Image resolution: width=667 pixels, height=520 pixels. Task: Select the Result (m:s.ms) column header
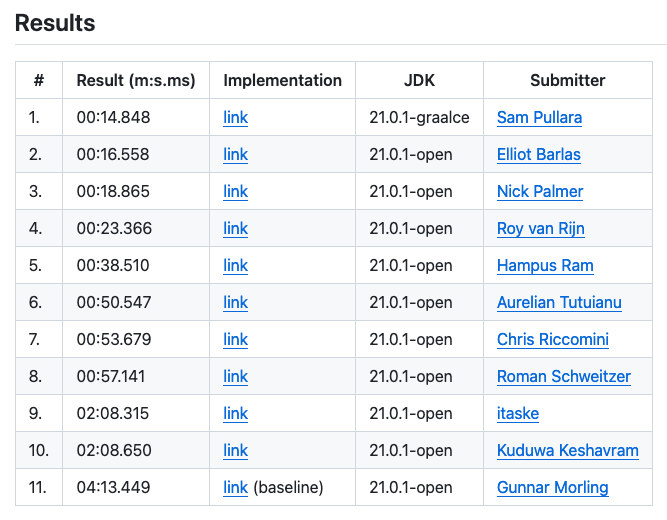coord(136,80)
